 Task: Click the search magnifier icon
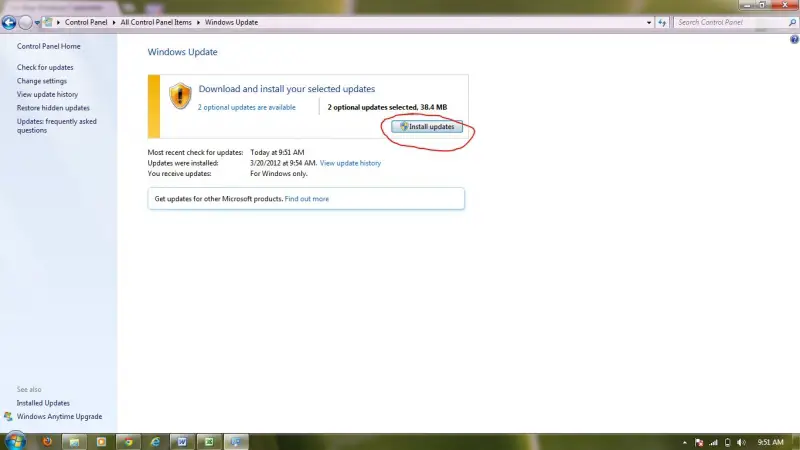(x=792, y=22)
